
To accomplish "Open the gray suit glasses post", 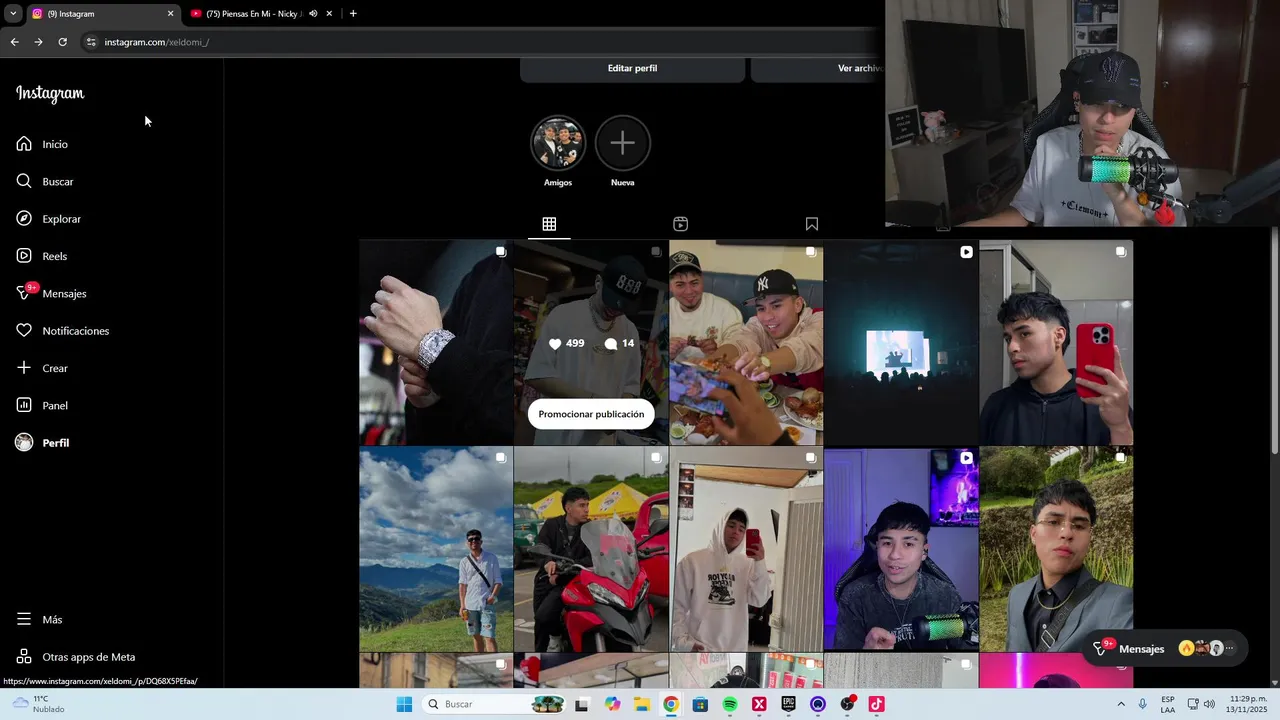I will (1056, 549).
